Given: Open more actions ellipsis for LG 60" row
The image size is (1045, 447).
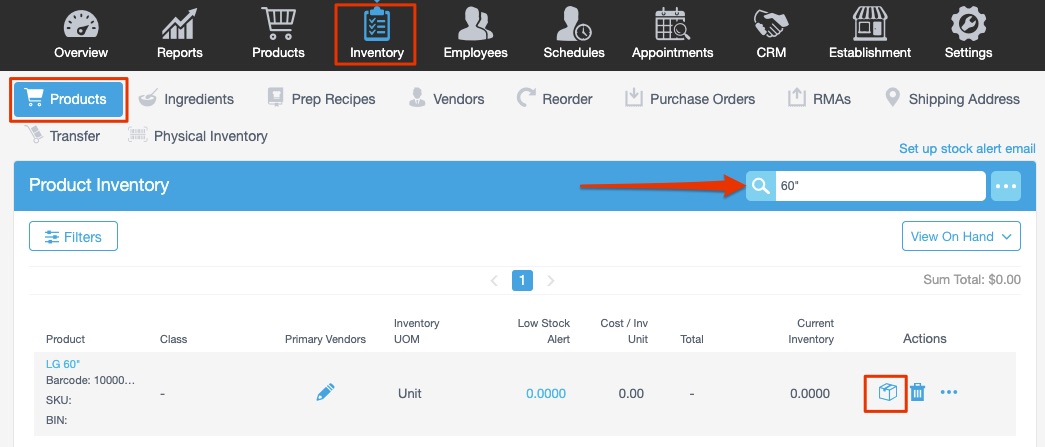Looking at the screenshot, I should [949, 393].
